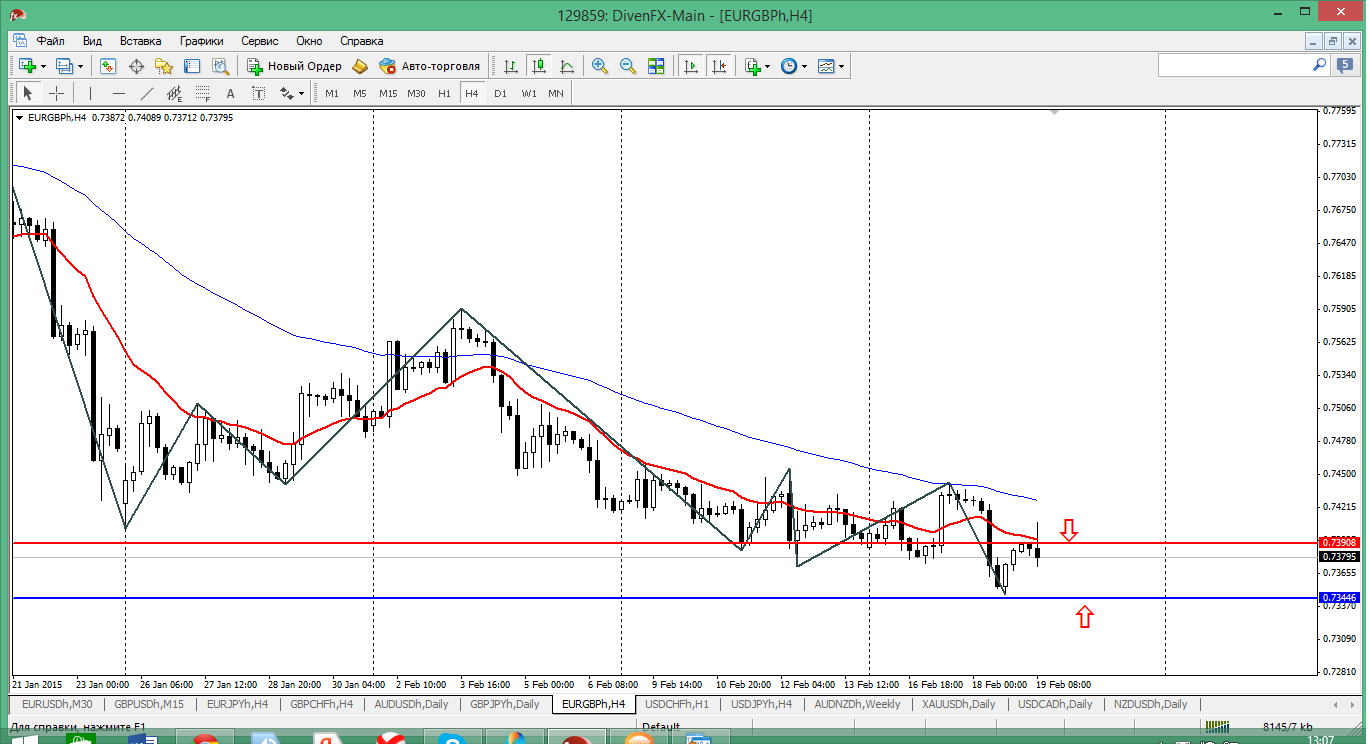Viewport: 1370px width, 744px height.
Task: Toggle the chart auto scroll button
Action: pos(690,66)
